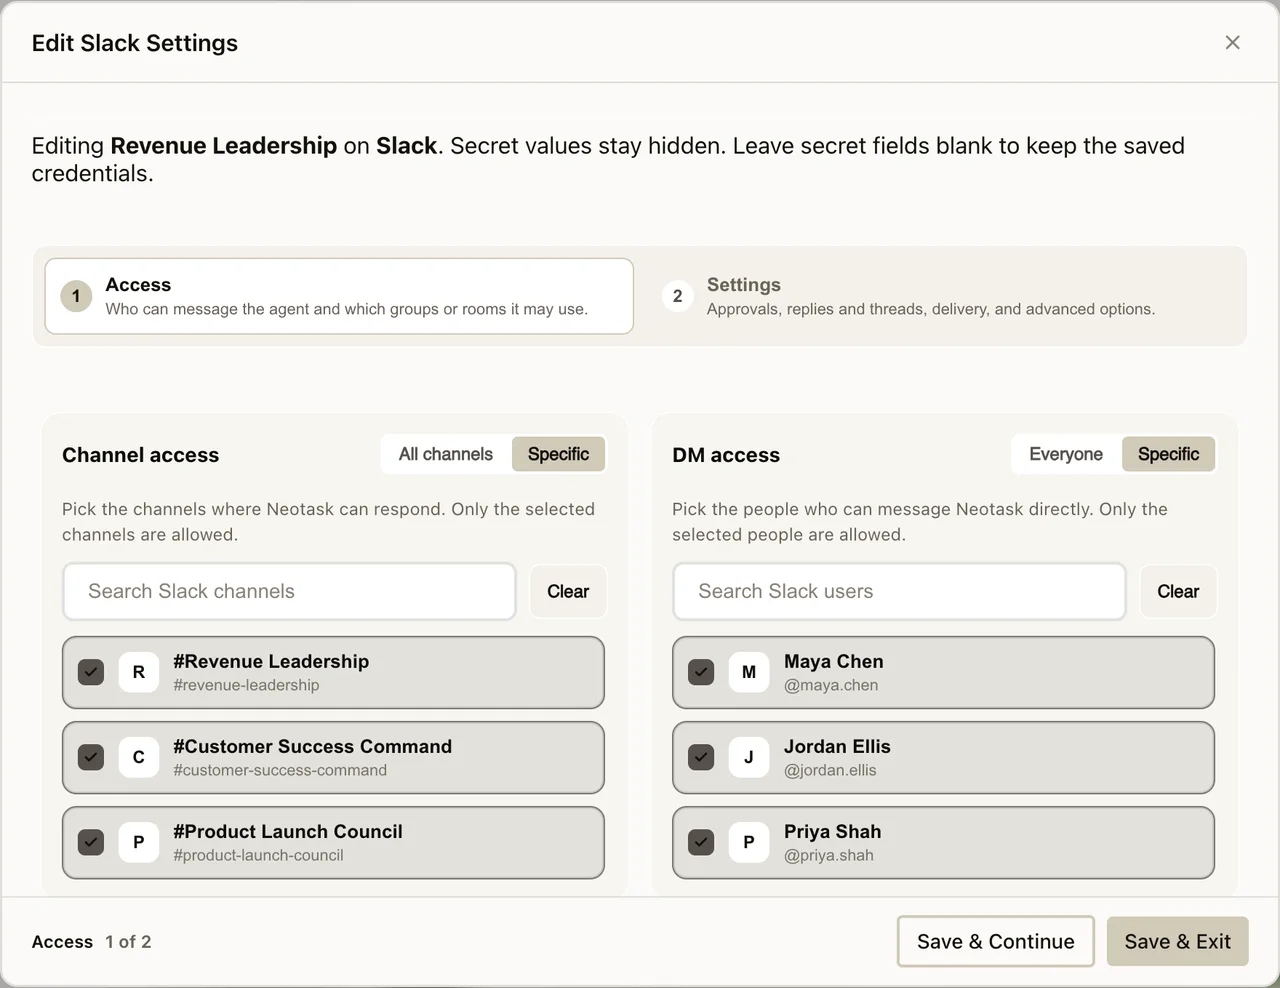This screenshot has height=988, width=1280.
Task: Click the P avatar beside Priya Shah
Action: point(749,842)
